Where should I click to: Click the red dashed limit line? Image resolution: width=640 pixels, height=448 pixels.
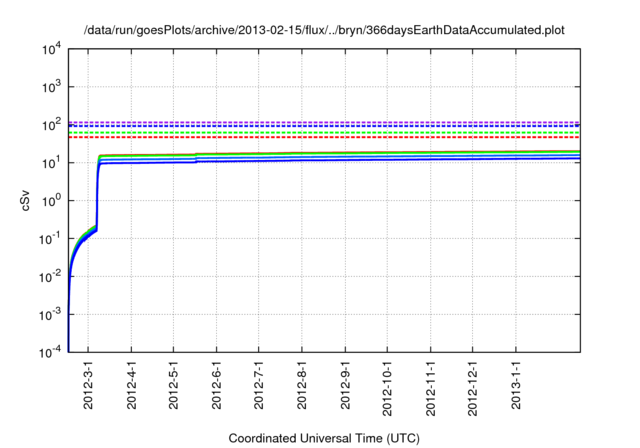[324, 137]
